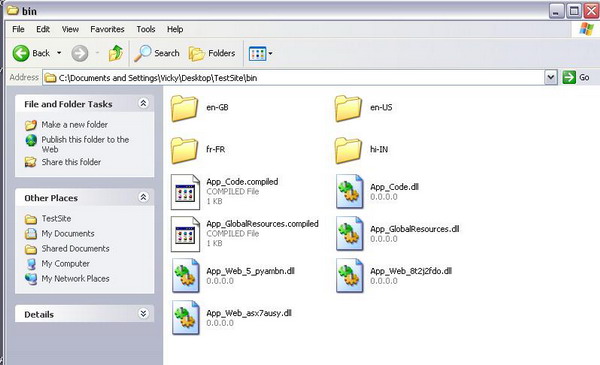Open the View menu
This screenshot has width=600, height=365.
(70, 29)
